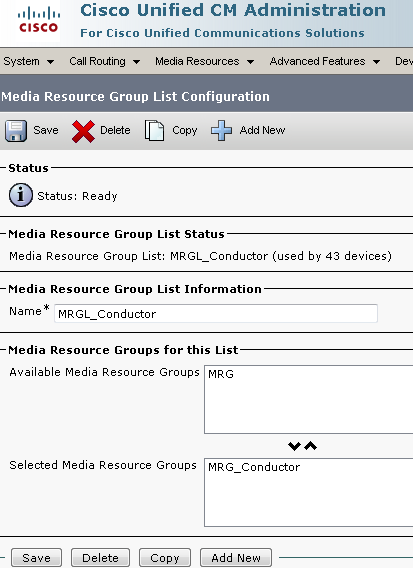Select MRG_Conductor in Selected Media Resource Groups
413x568 pixels.
click(254, 467)
